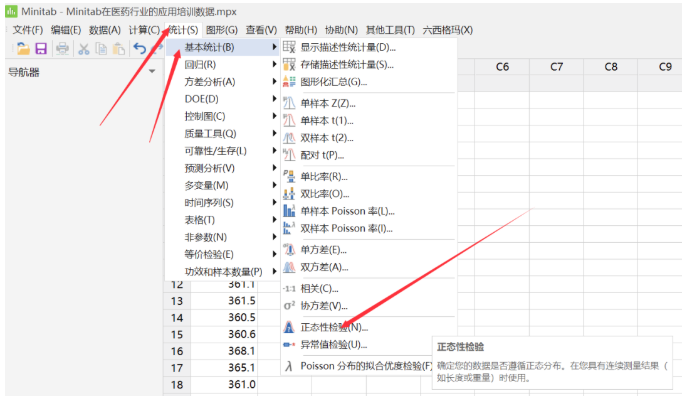Screen dimensions: 689x399
Task: Click the Cut scissors icon
Action: point(83,49)
